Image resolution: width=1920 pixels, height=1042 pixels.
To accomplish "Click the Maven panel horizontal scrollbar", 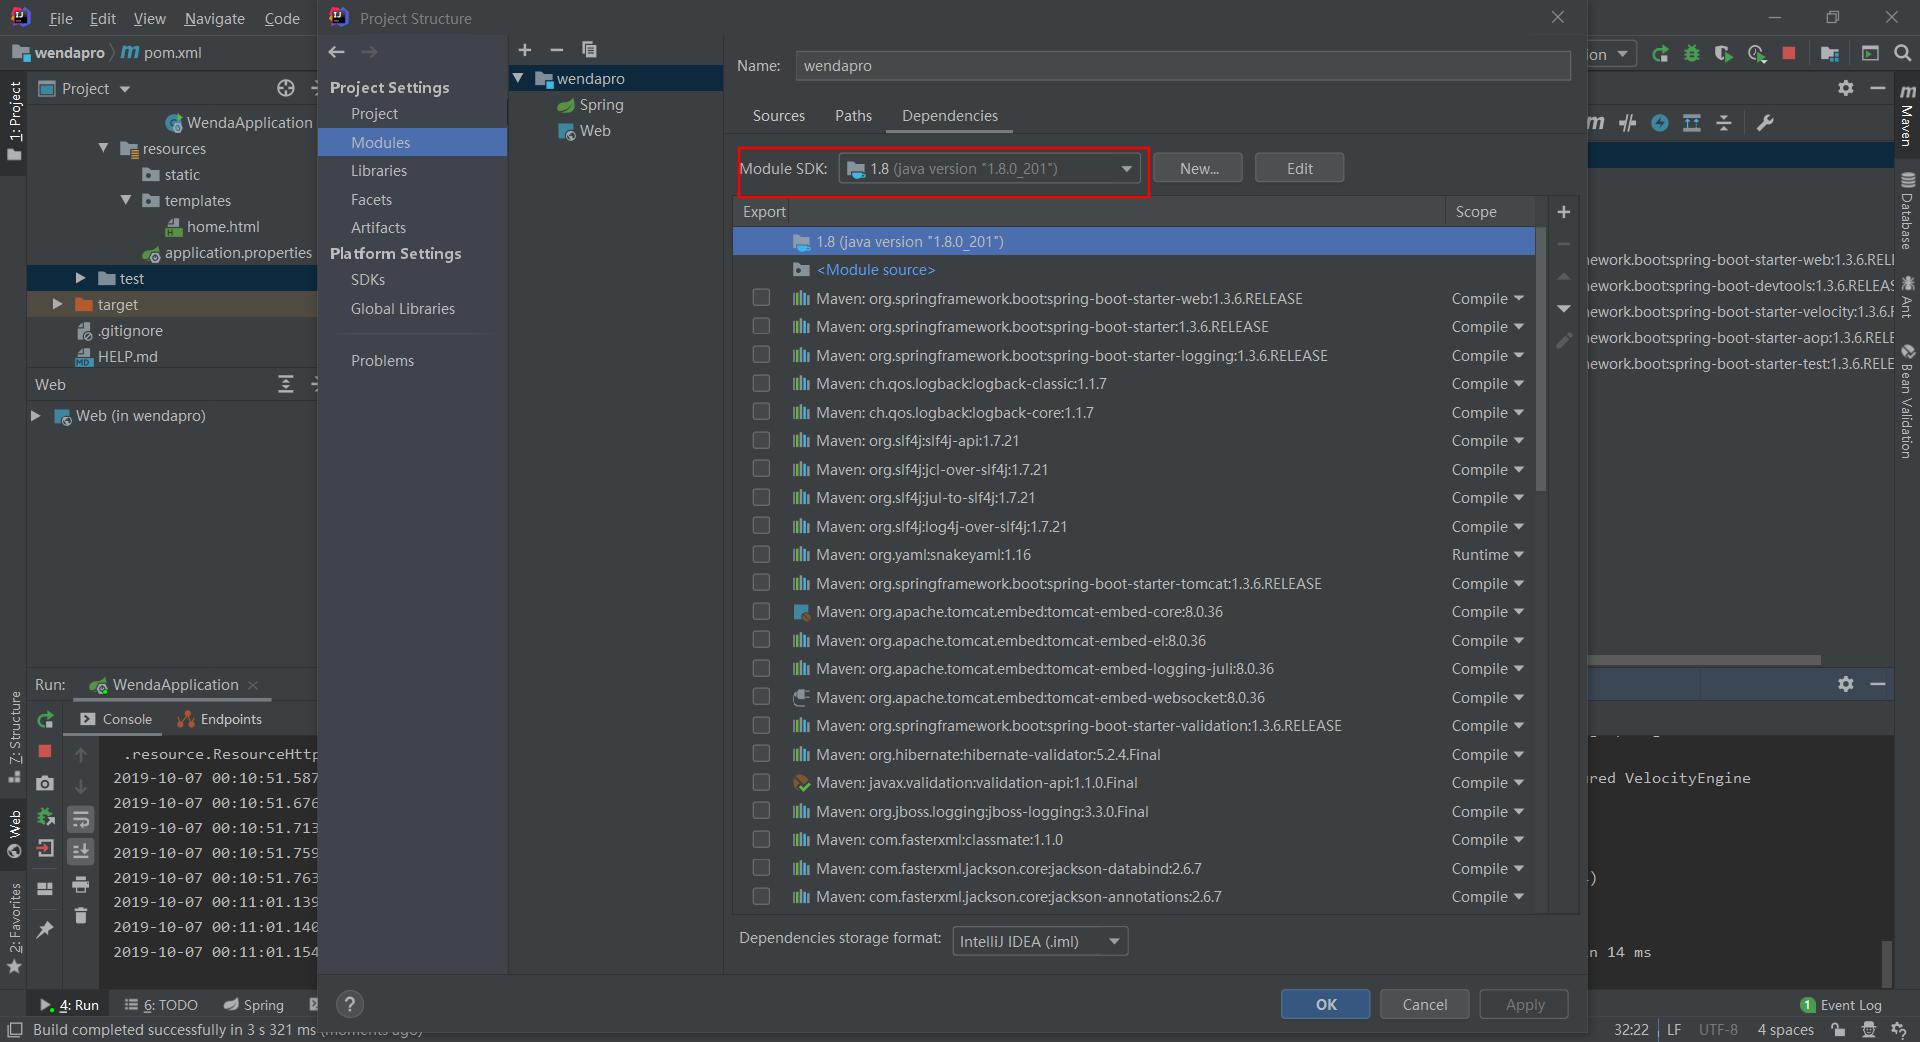I will click(x=1704, y=660).
